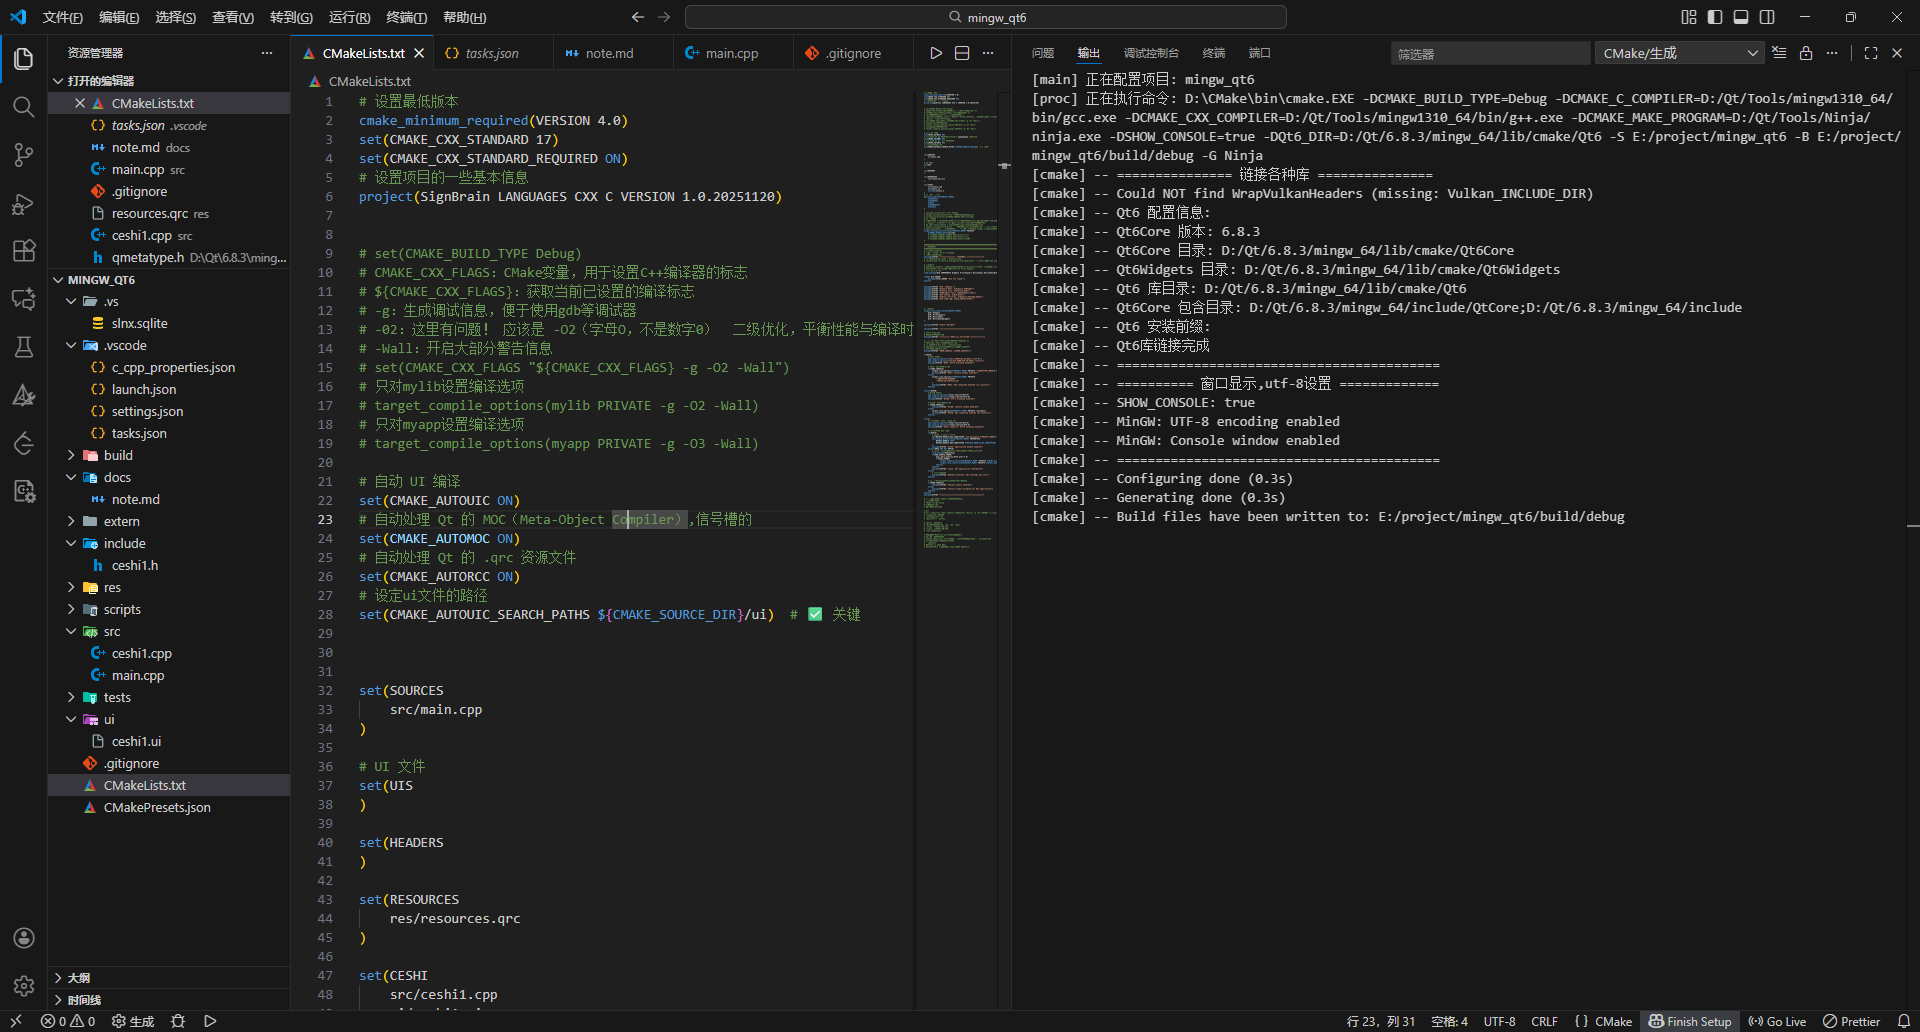Click the code minimap overview
Image resolution: width=1920 pixels, height=1032 pixels.
[960, 320]
